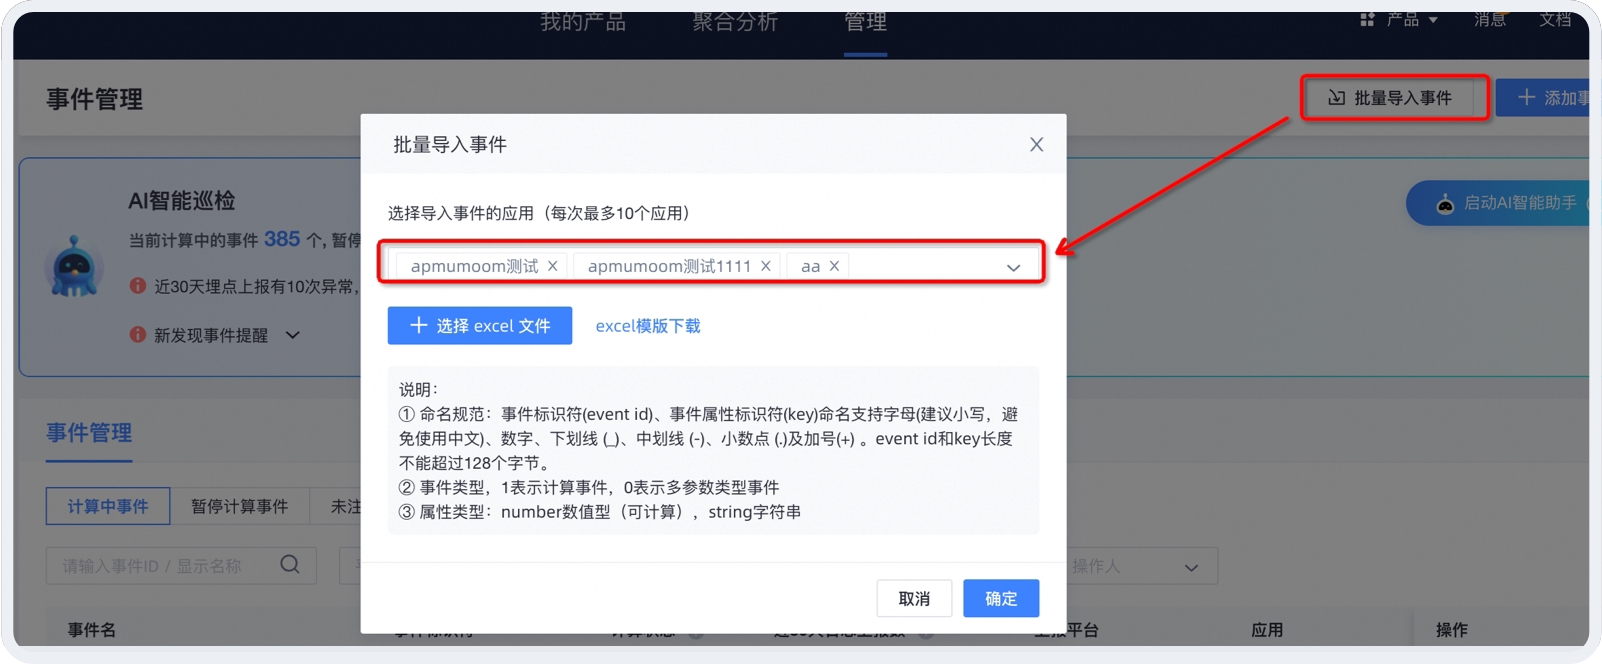Click the anomalous event count 385

(282, 239)
